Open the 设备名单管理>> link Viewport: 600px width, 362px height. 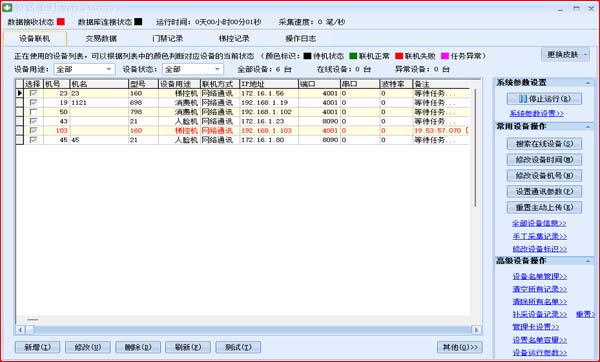click(x=540, y=276)
